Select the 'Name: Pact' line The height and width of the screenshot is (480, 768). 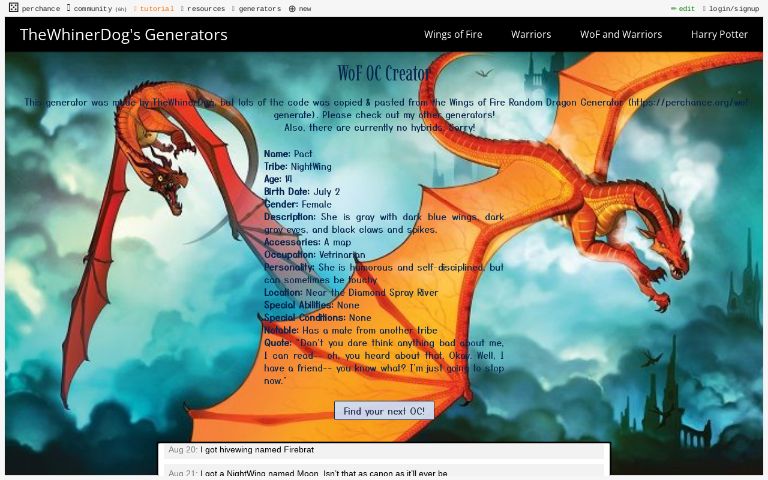click(x=288, y=154)
